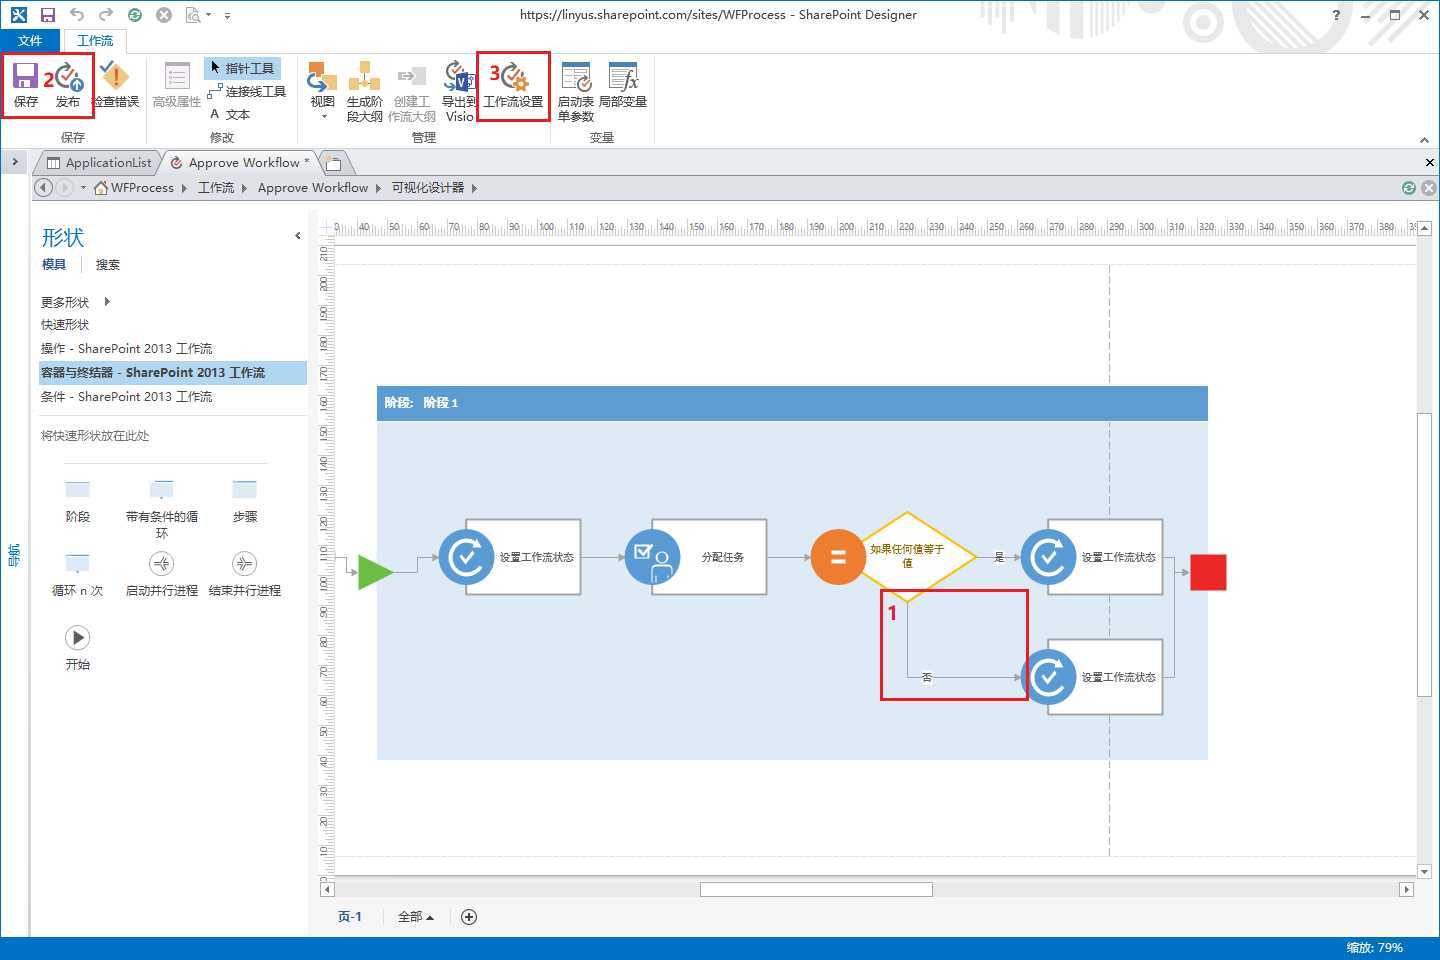Select the 如果任何值等于值 condition diamond
Viewport: 1440px width, 960px height.
click(907, 556)
